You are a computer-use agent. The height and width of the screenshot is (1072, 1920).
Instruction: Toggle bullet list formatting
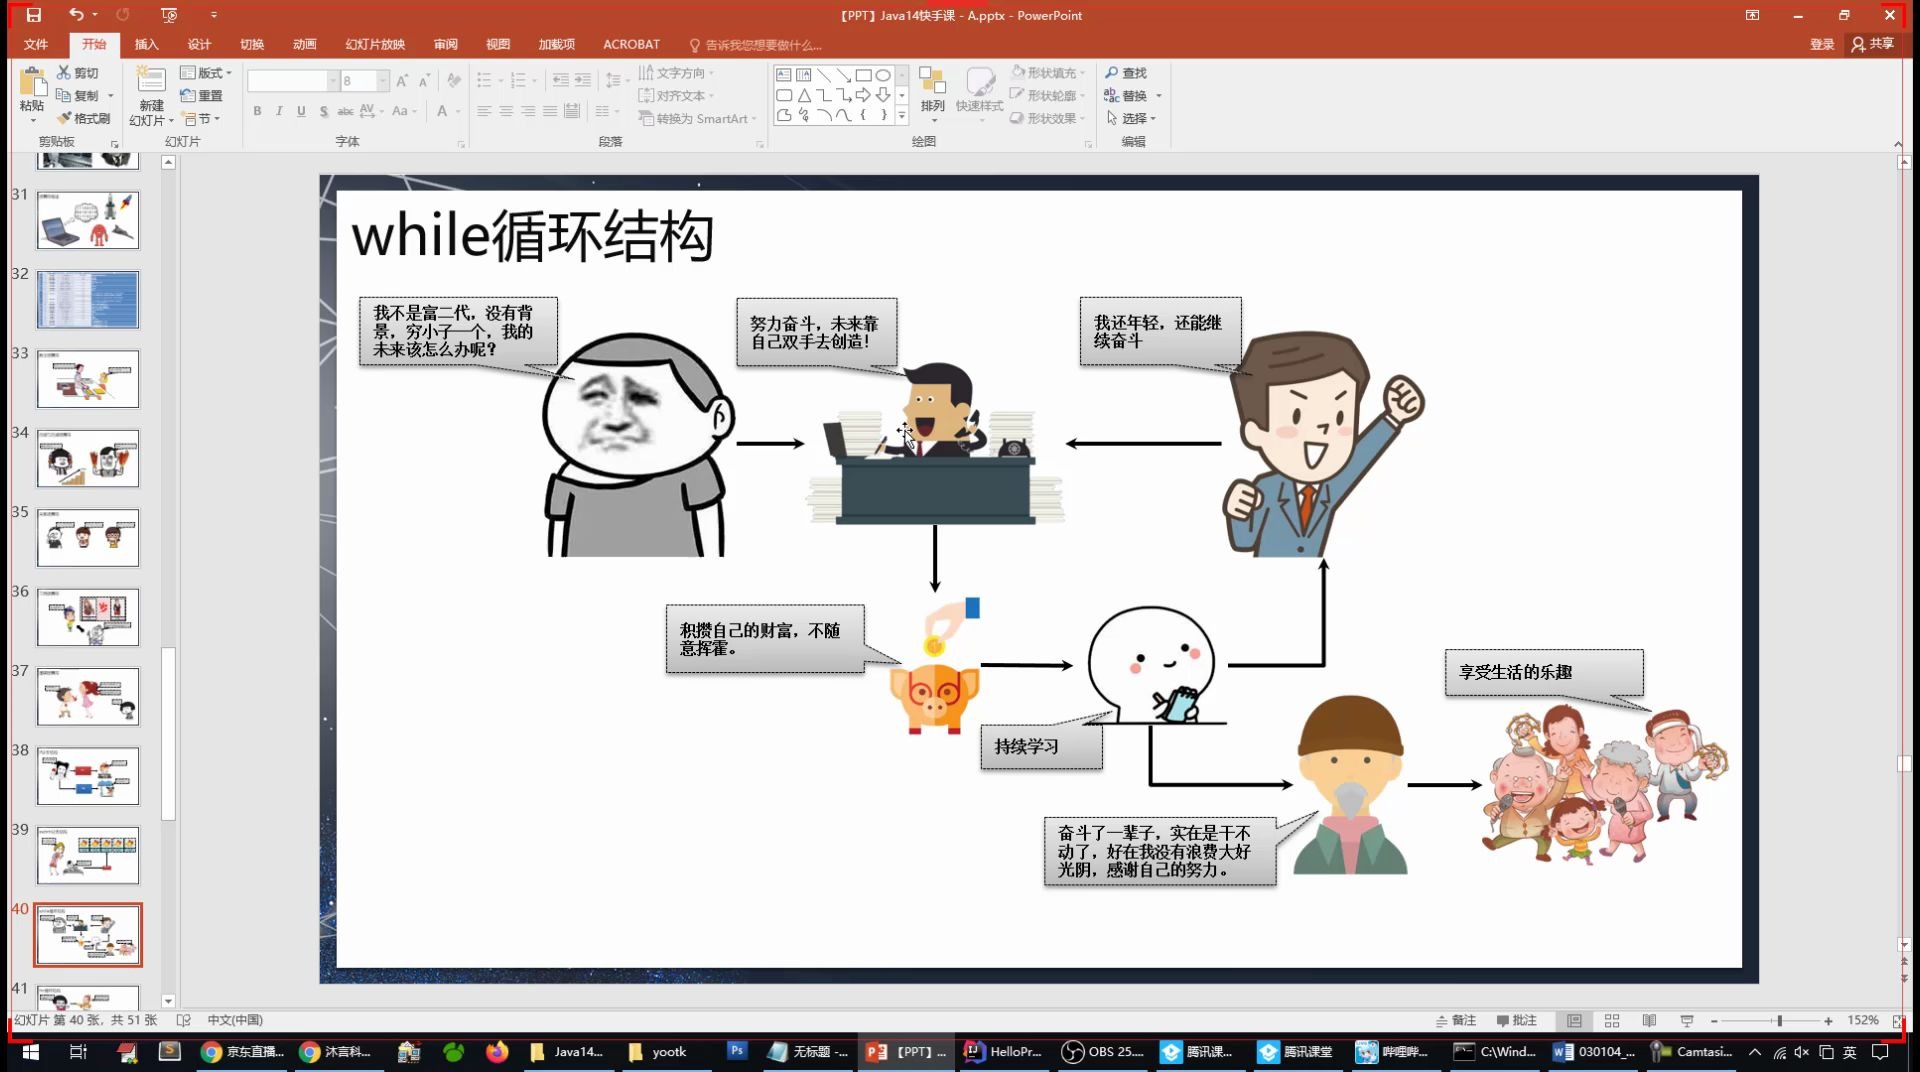483,78
